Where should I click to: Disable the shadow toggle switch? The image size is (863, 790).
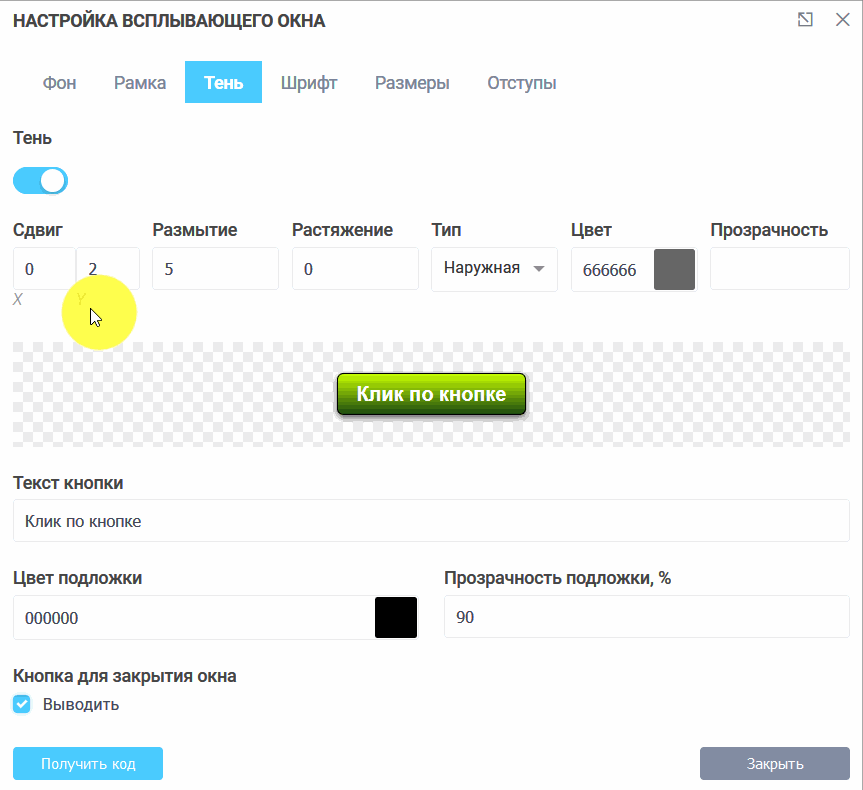coord(40,181)
